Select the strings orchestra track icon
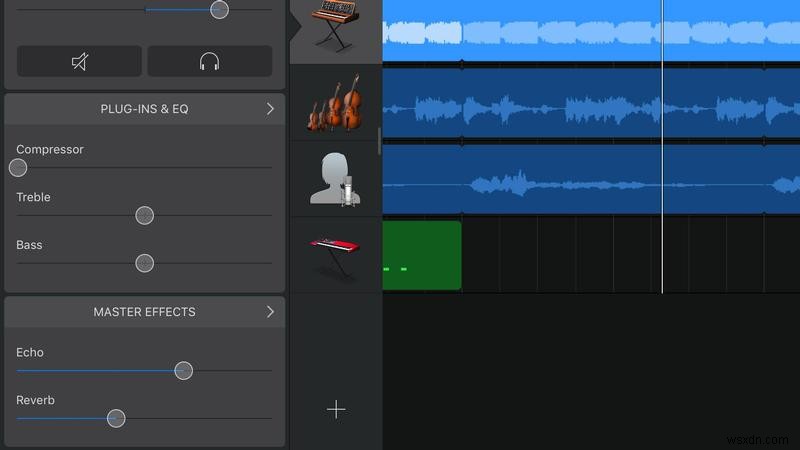 click(336, 103)
